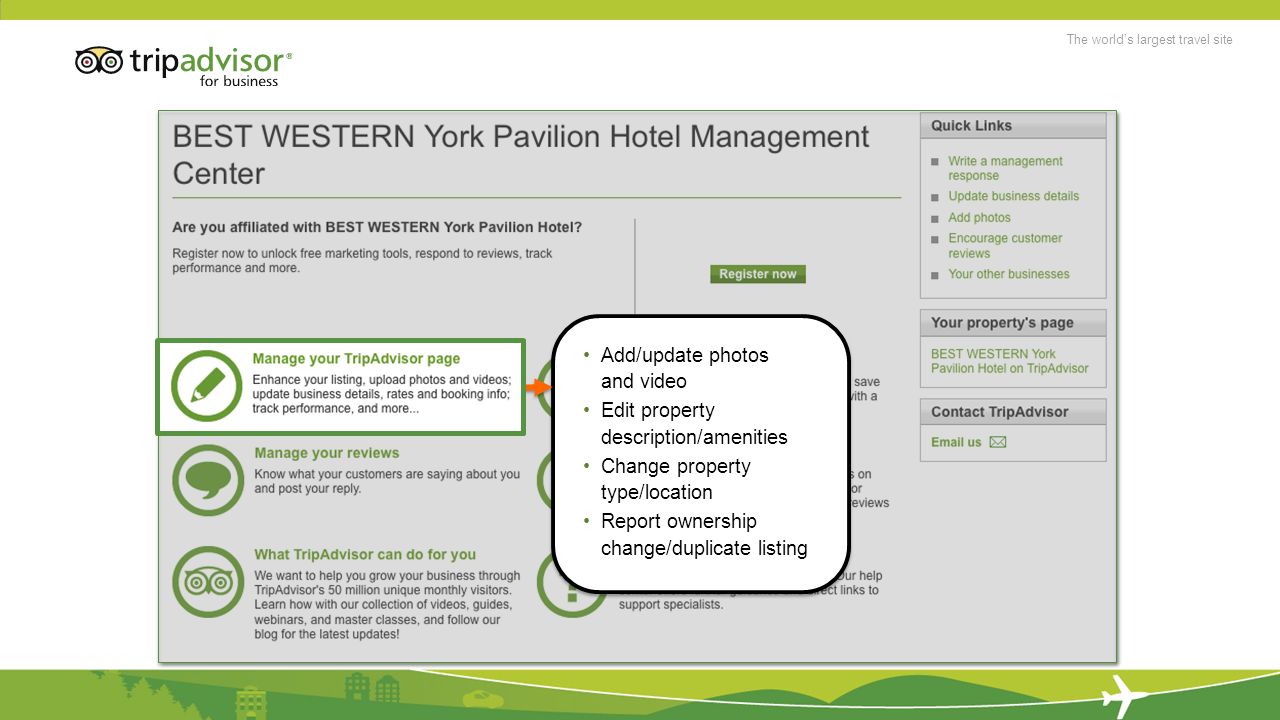The image size is (1280, 720).
Task: Open Encourage customer reviews link
Action: pyautogui.click(x=1005, y=246)
